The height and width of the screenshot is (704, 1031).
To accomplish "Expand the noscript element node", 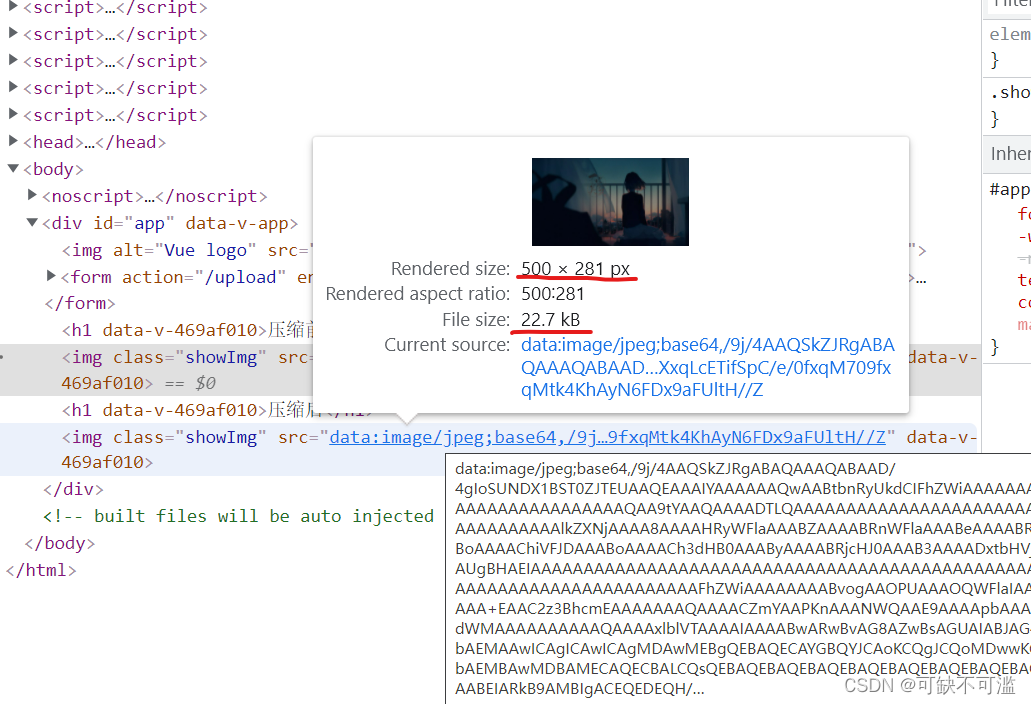I will [x=32, y=195].
